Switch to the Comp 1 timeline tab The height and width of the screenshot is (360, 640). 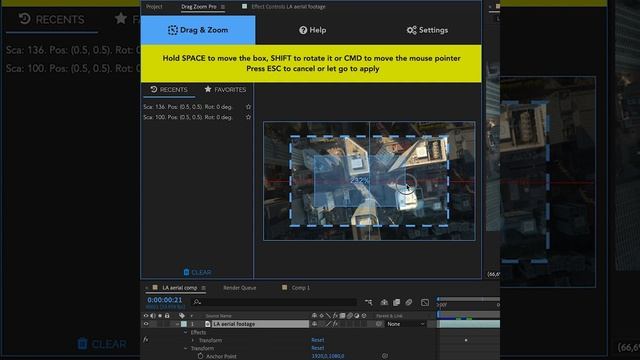tap(300, 288)
